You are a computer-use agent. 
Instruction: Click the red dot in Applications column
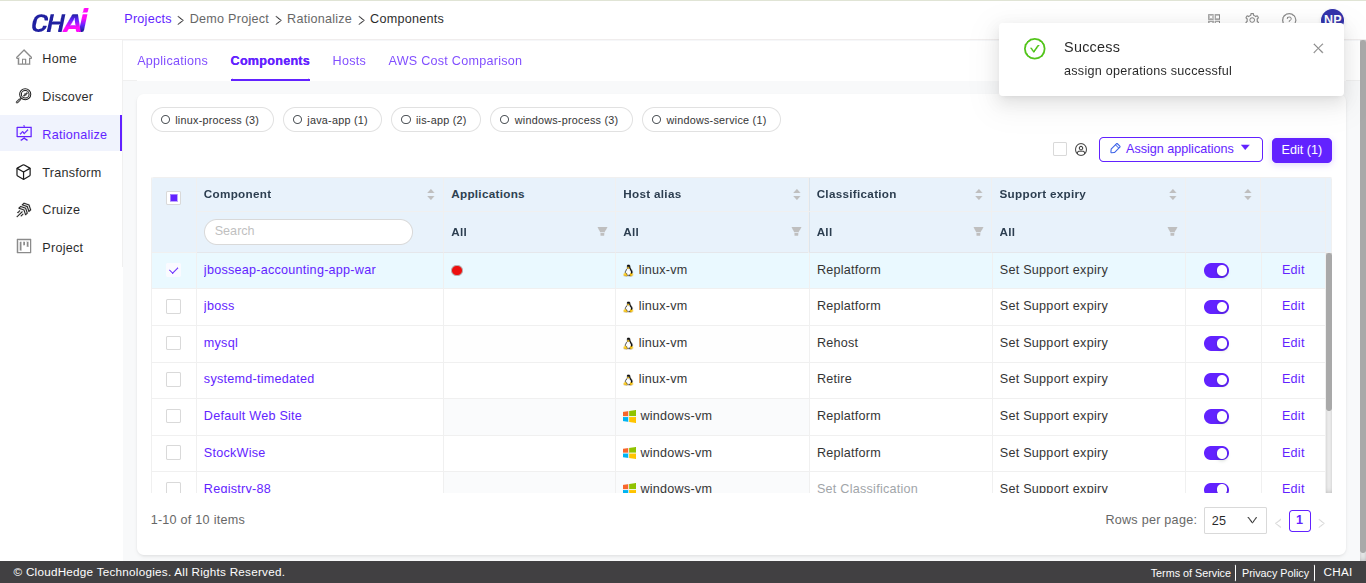(x=457, y=270)
